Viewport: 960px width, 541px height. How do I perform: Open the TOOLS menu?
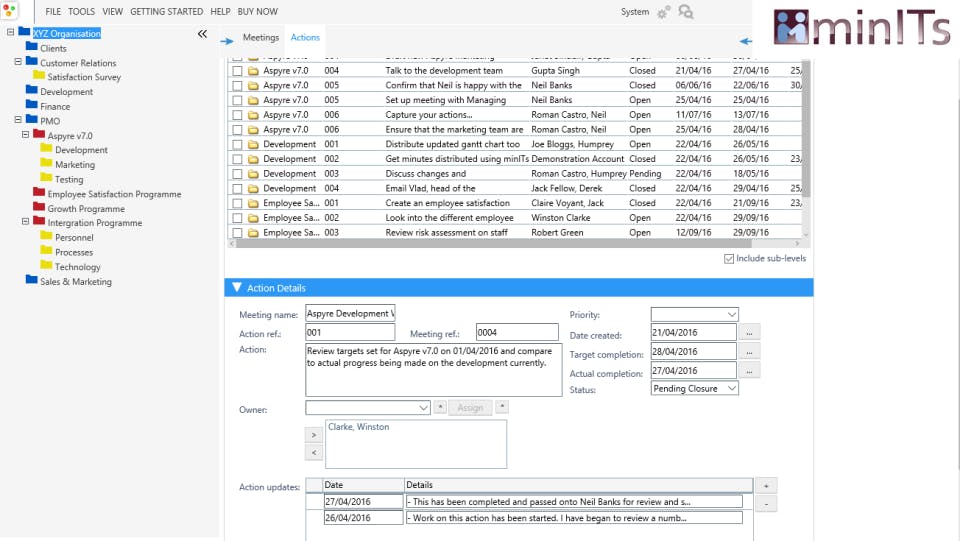pos(81,12)
